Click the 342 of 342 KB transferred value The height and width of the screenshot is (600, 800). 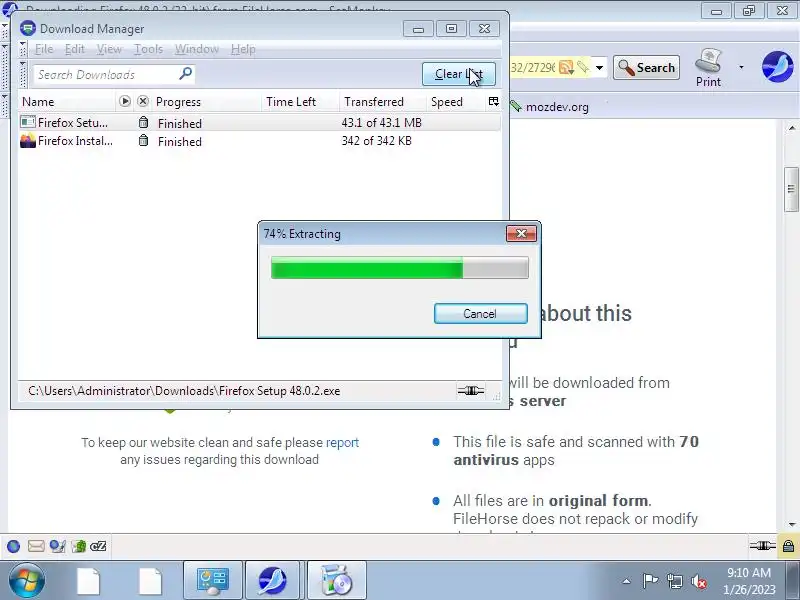point(377,141)
